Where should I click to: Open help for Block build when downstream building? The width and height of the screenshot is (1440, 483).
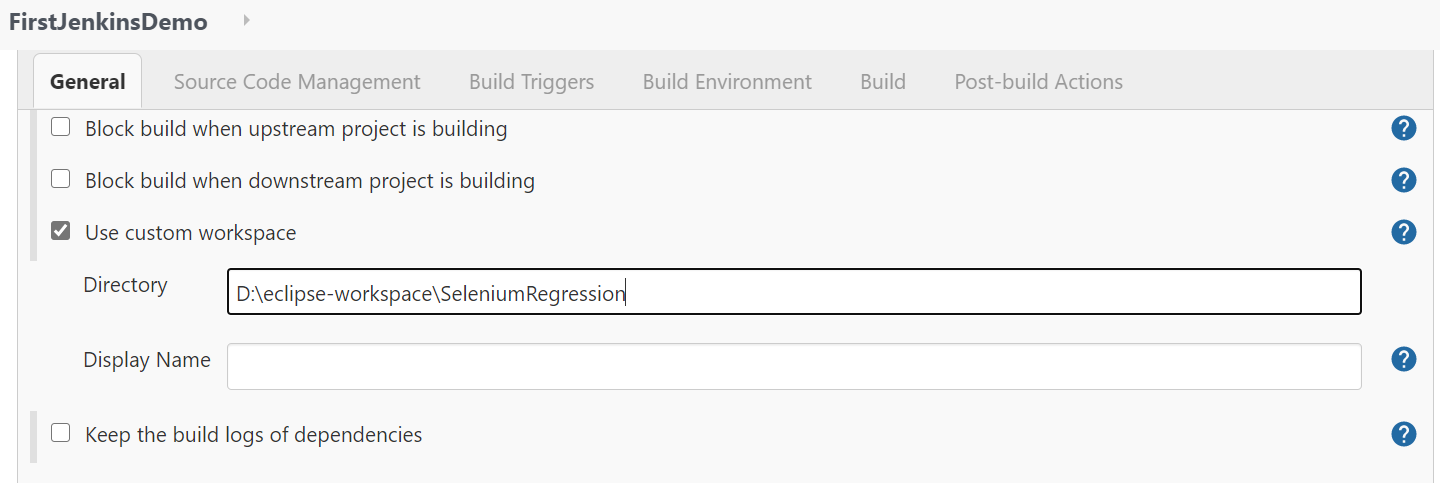pyautogui.click(x=1404, y=180)
